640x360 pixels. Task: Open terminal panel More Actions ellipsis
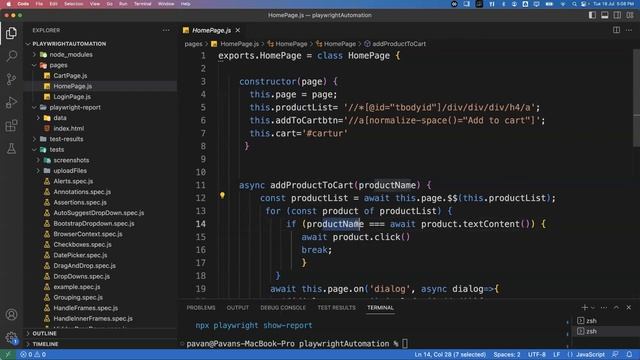click(604, 308)
